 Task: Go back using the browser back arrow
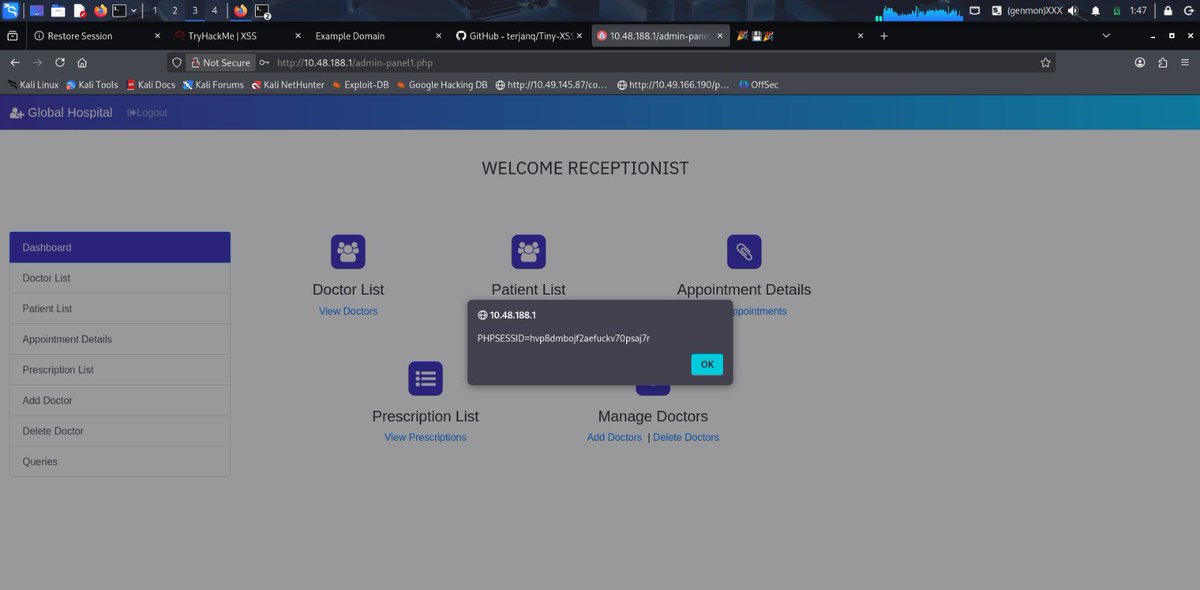pos(15,62)
